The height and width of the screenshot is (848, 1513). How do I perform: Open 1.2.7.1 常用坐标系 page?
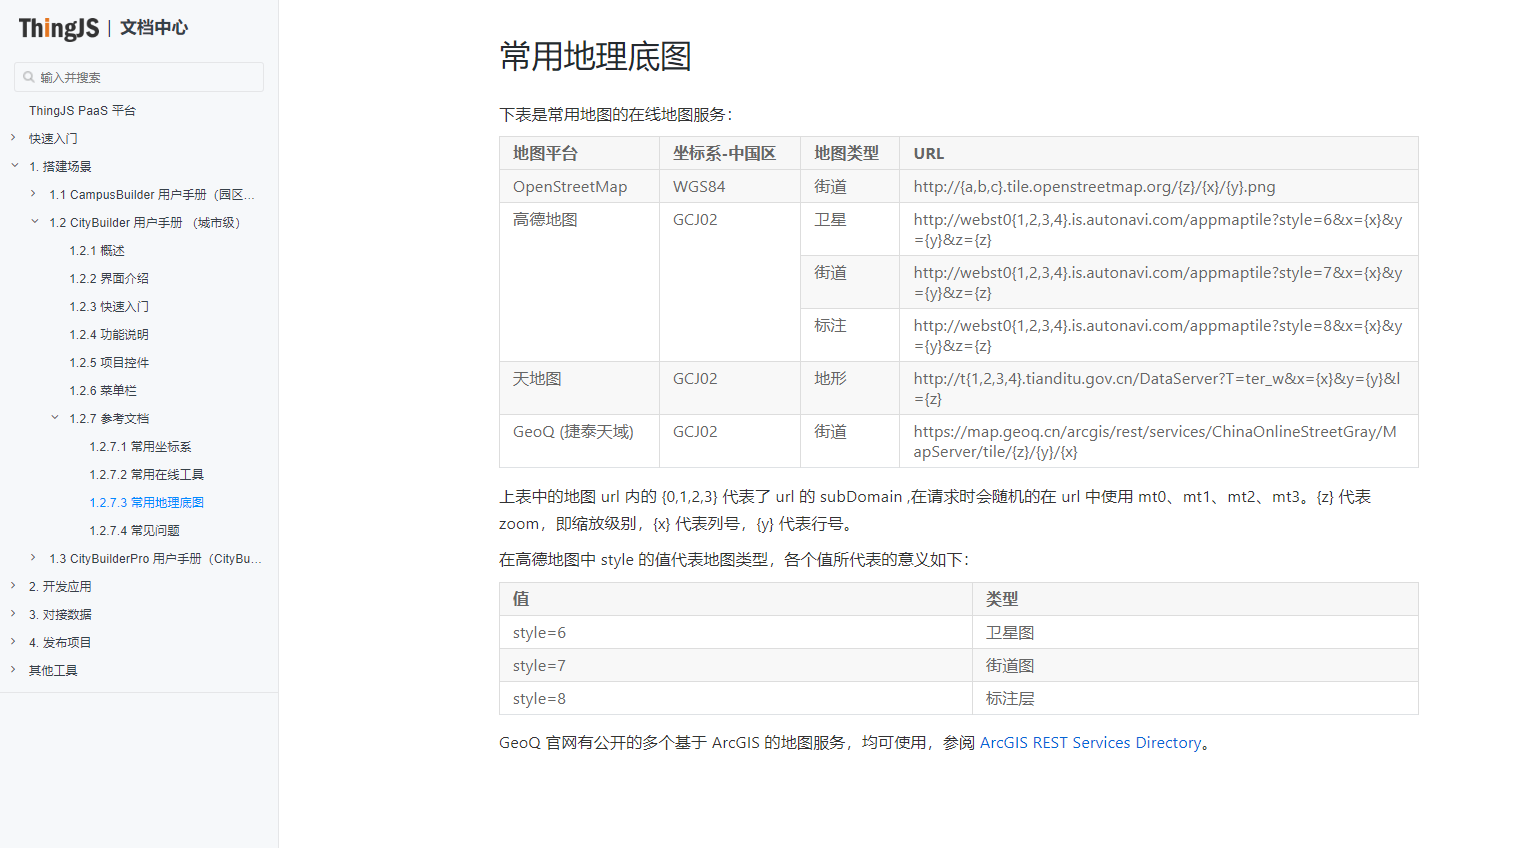(140, 447)
